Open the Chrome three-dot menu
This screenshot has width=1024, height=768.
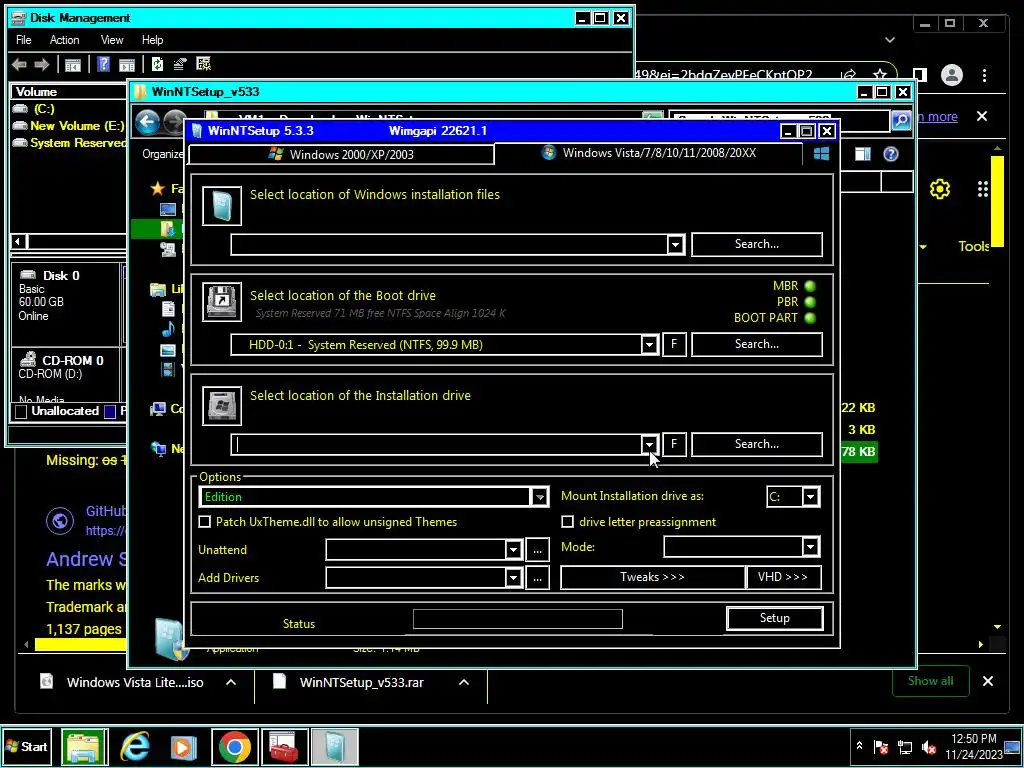[x=984, y=75]
